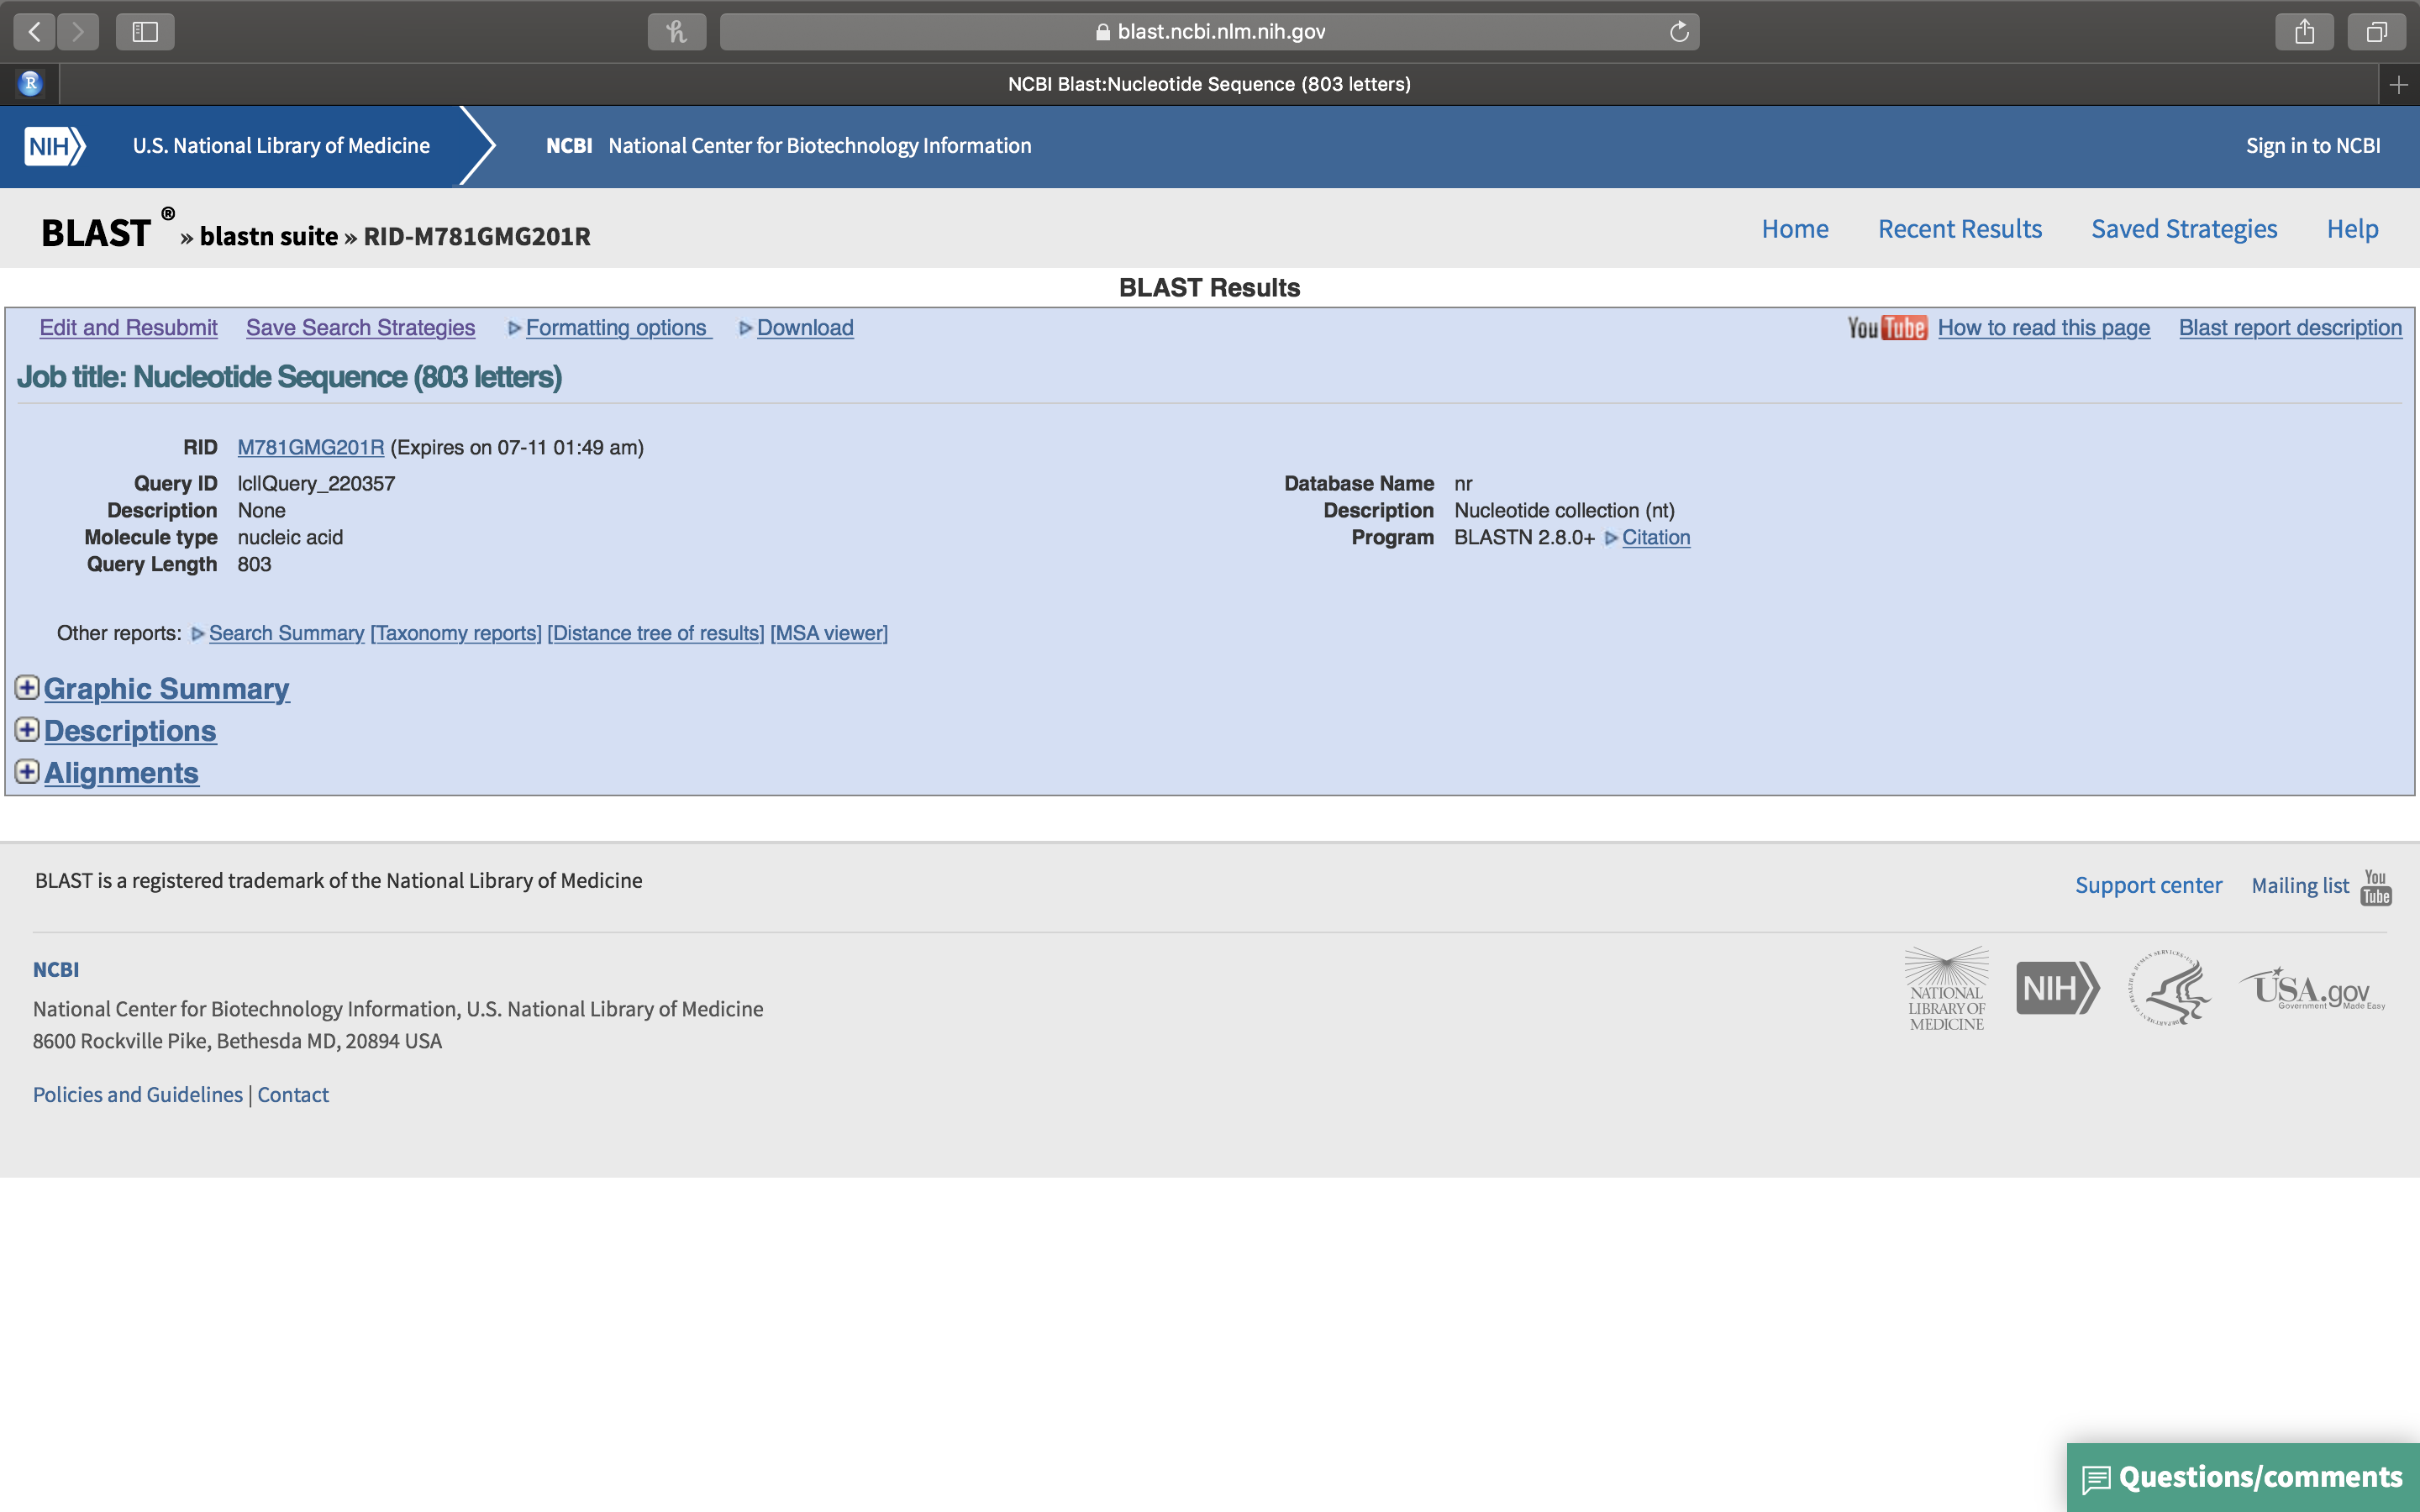Image resolution: width=2420 pixels, height=1512 pixels.
Task: Expand the Alignments section
Action: click(x=24, y=772)
